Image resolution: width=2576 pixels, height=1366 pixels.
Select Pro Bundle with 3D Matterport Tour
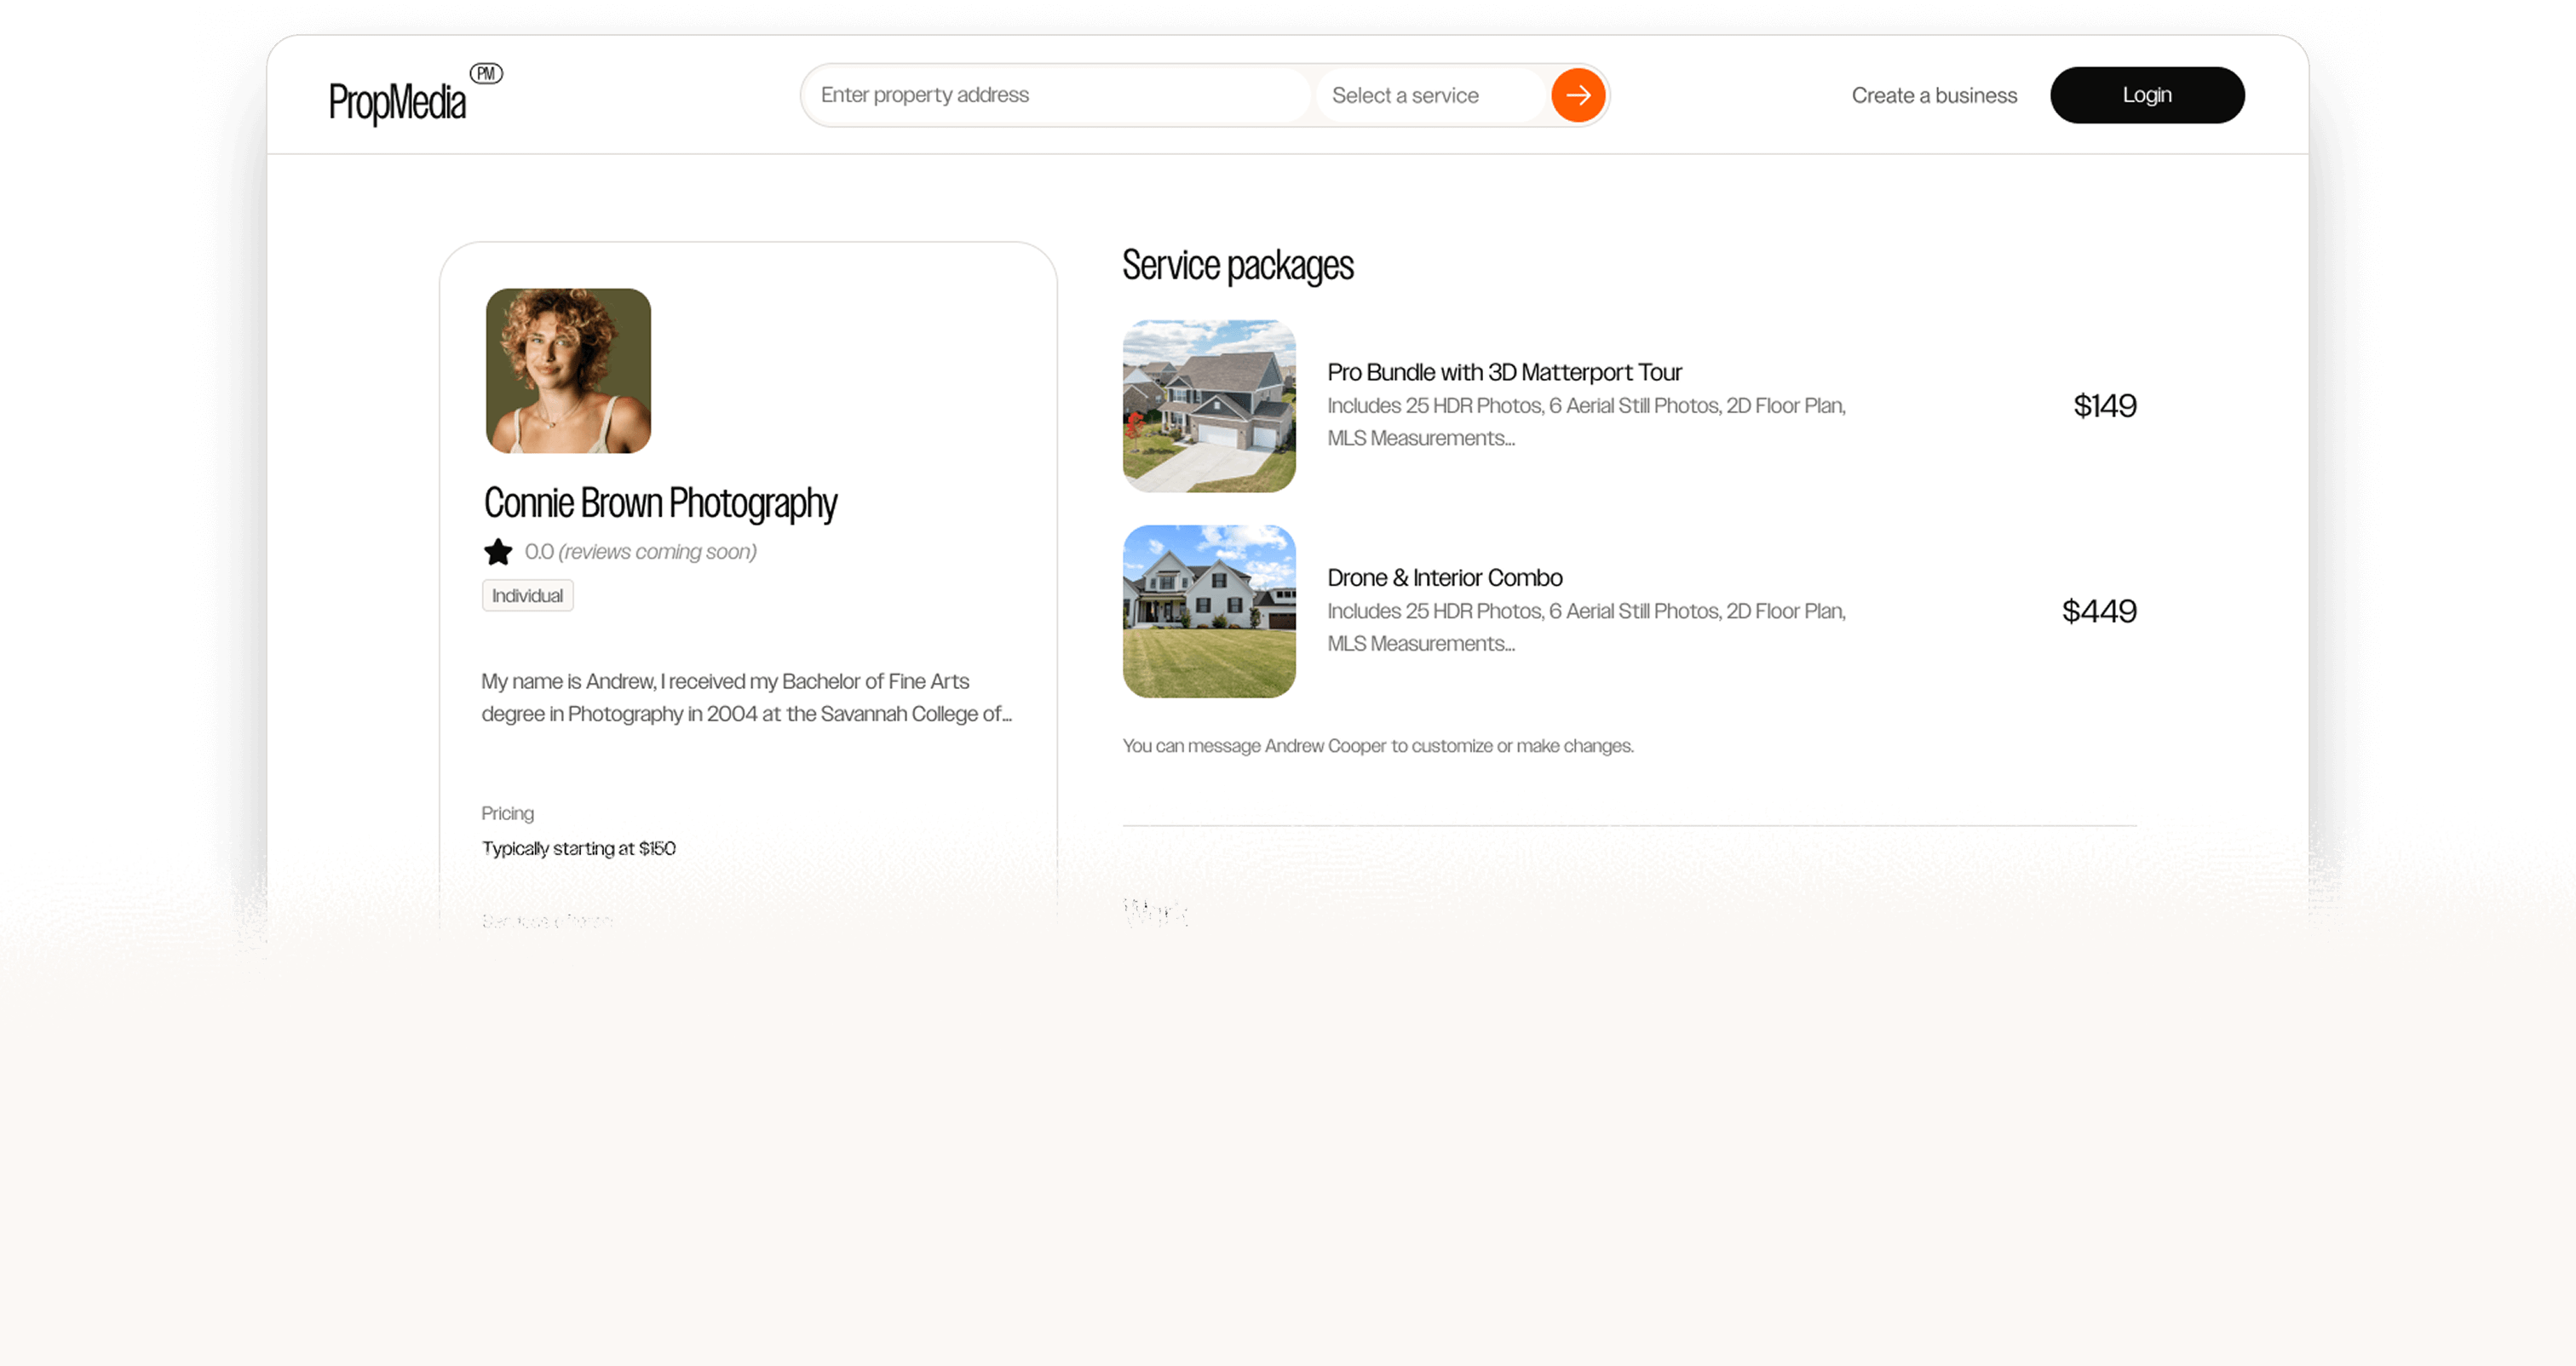click(1504, 372)
